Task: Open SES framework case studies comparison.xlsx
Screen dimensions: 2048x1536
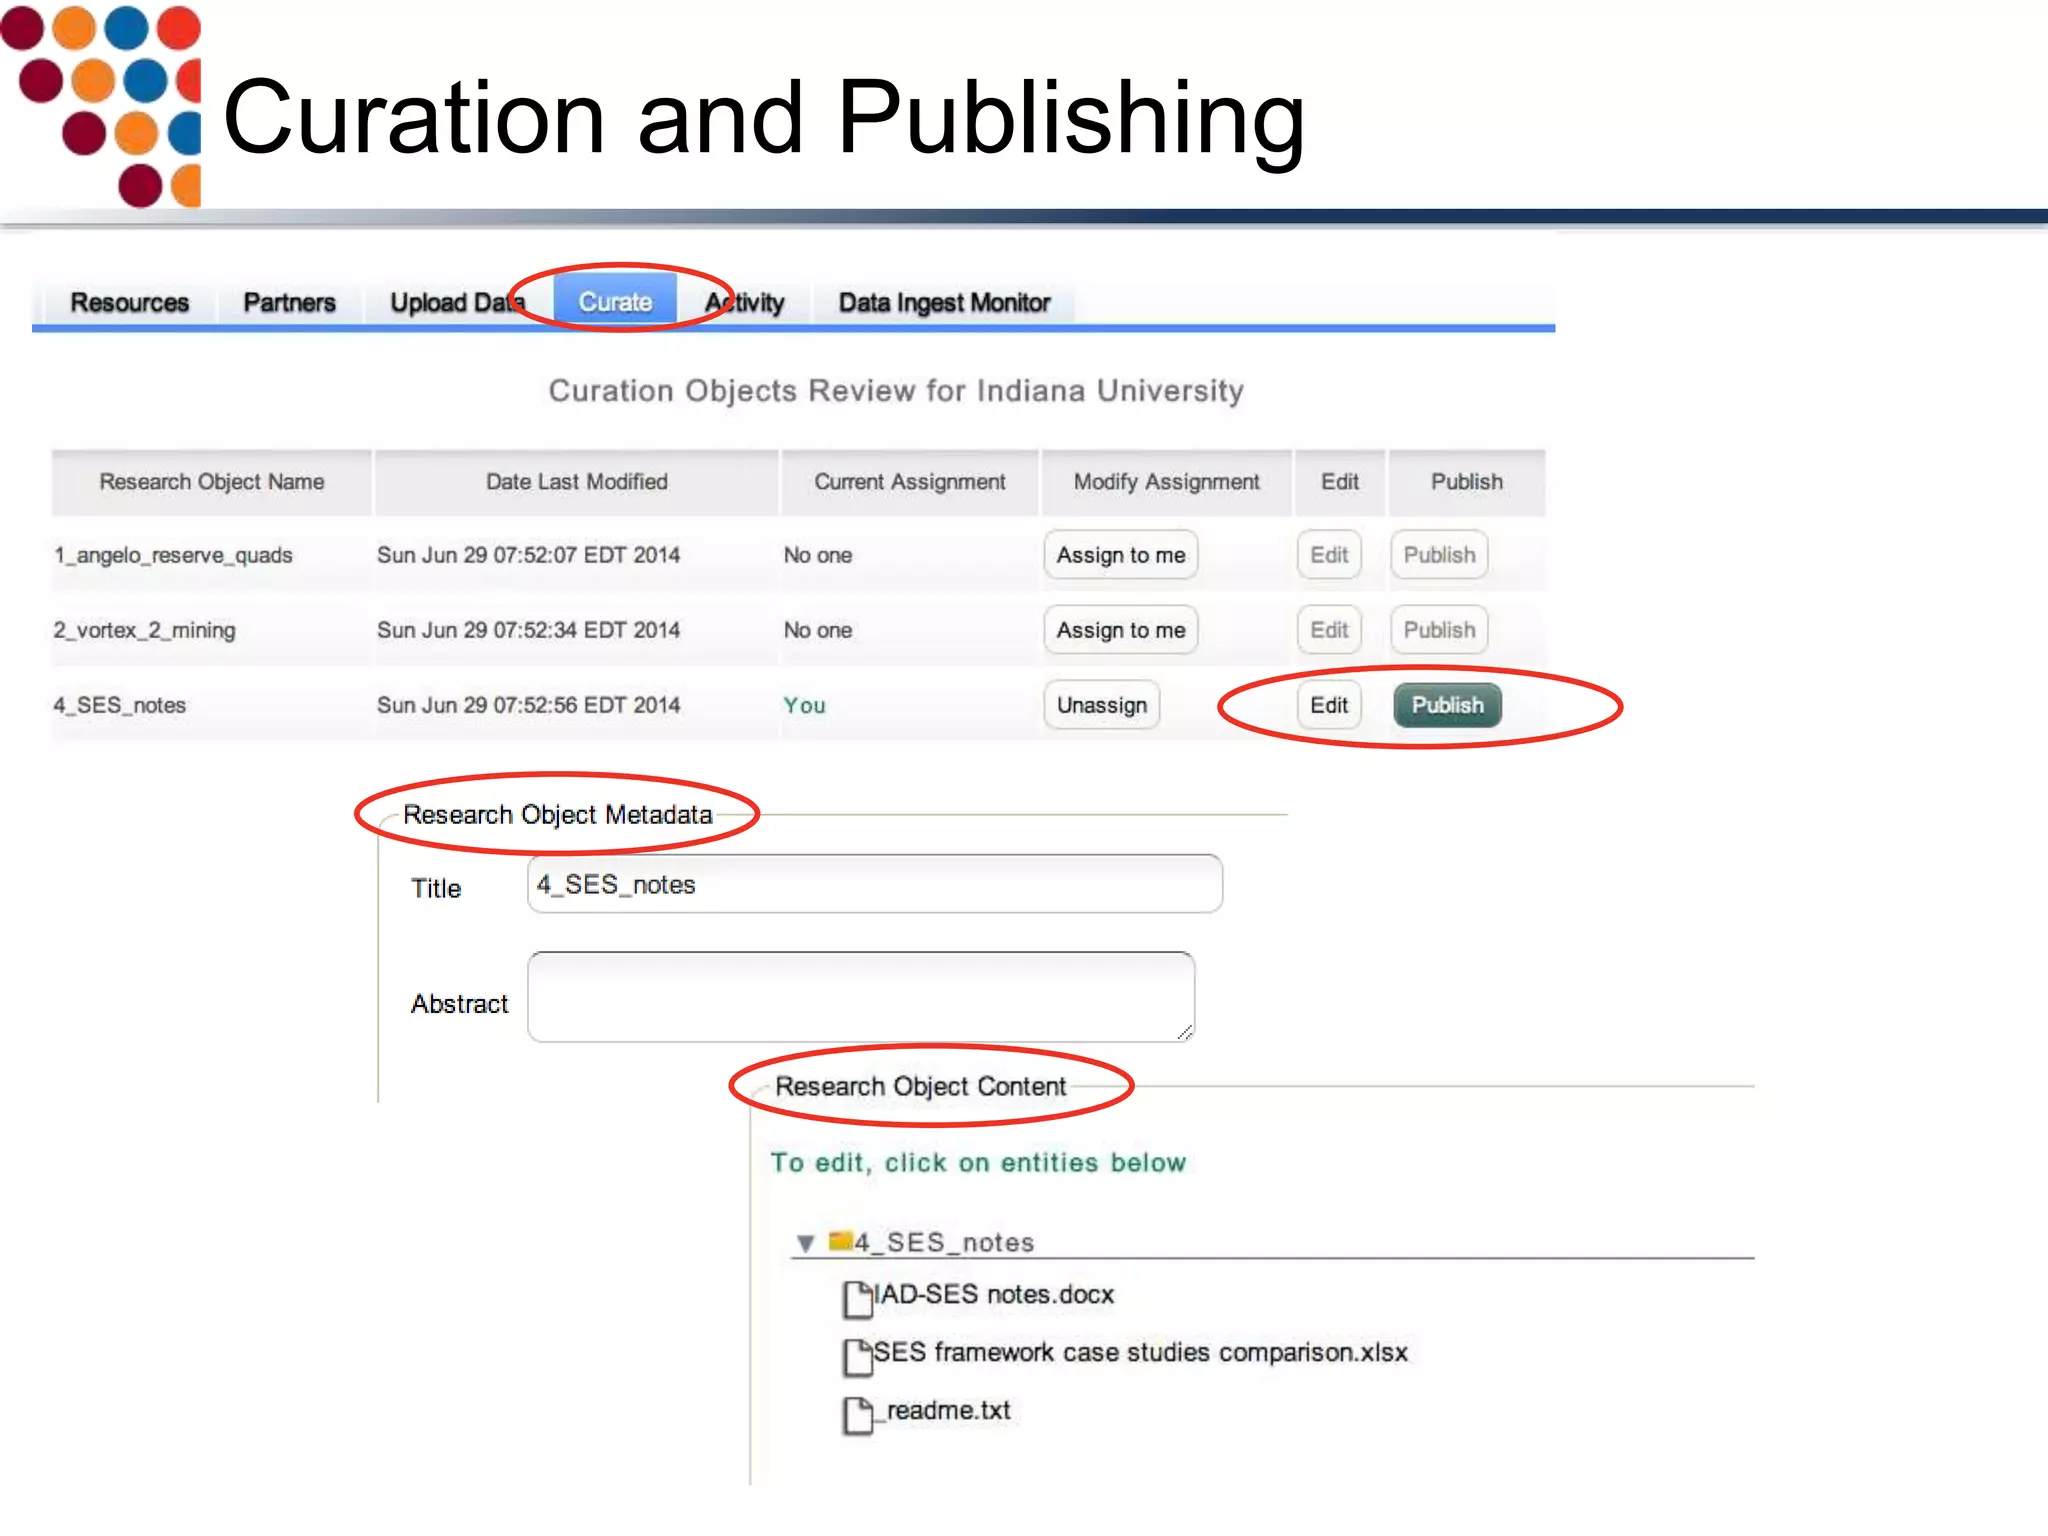Action: pyautogui.click(x=1141, y=1353)
